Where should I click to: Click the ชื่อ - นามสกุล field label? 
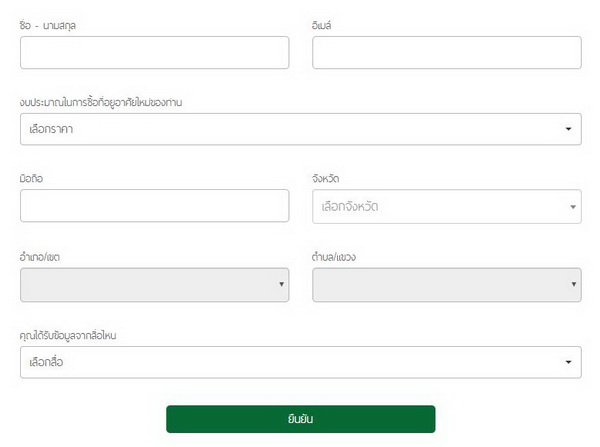click(48, 25)
